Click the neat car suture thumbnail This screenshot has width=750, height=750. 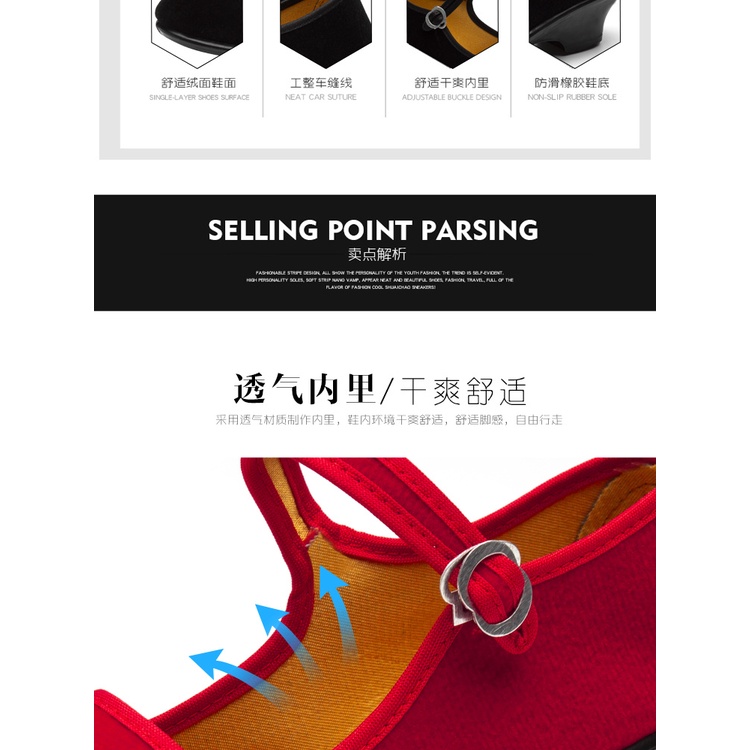[326, 32]
